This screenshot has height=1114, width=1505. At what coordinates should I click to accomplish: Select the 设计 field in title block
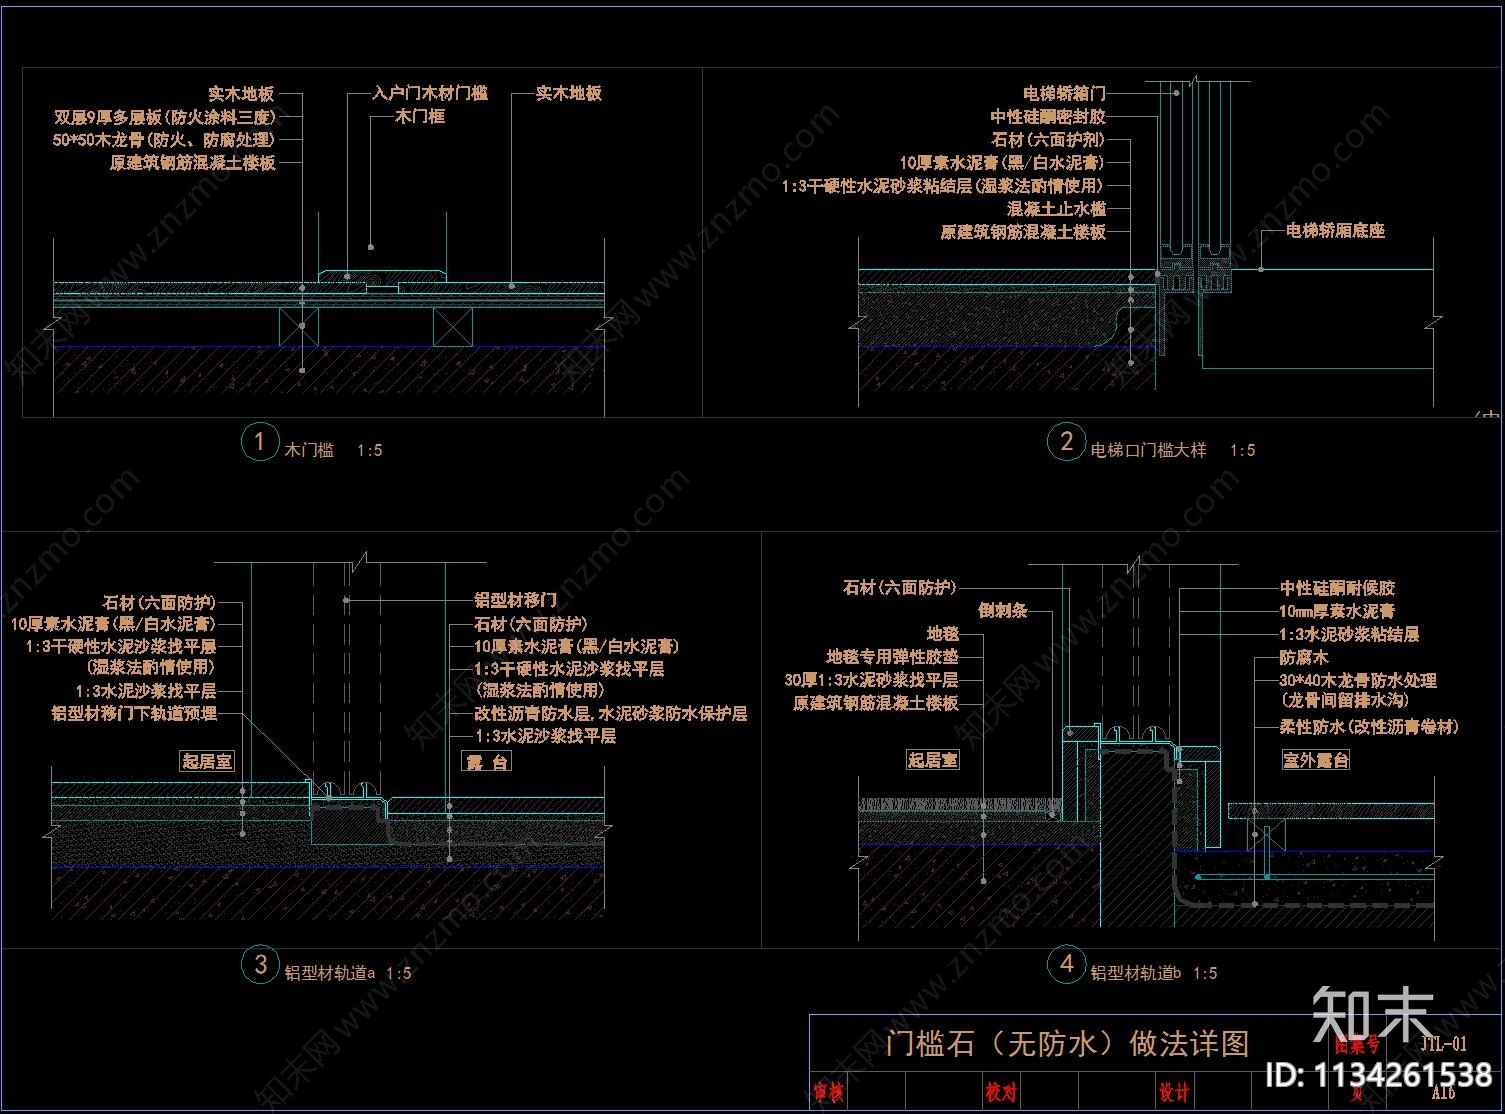point(1174,1092)
